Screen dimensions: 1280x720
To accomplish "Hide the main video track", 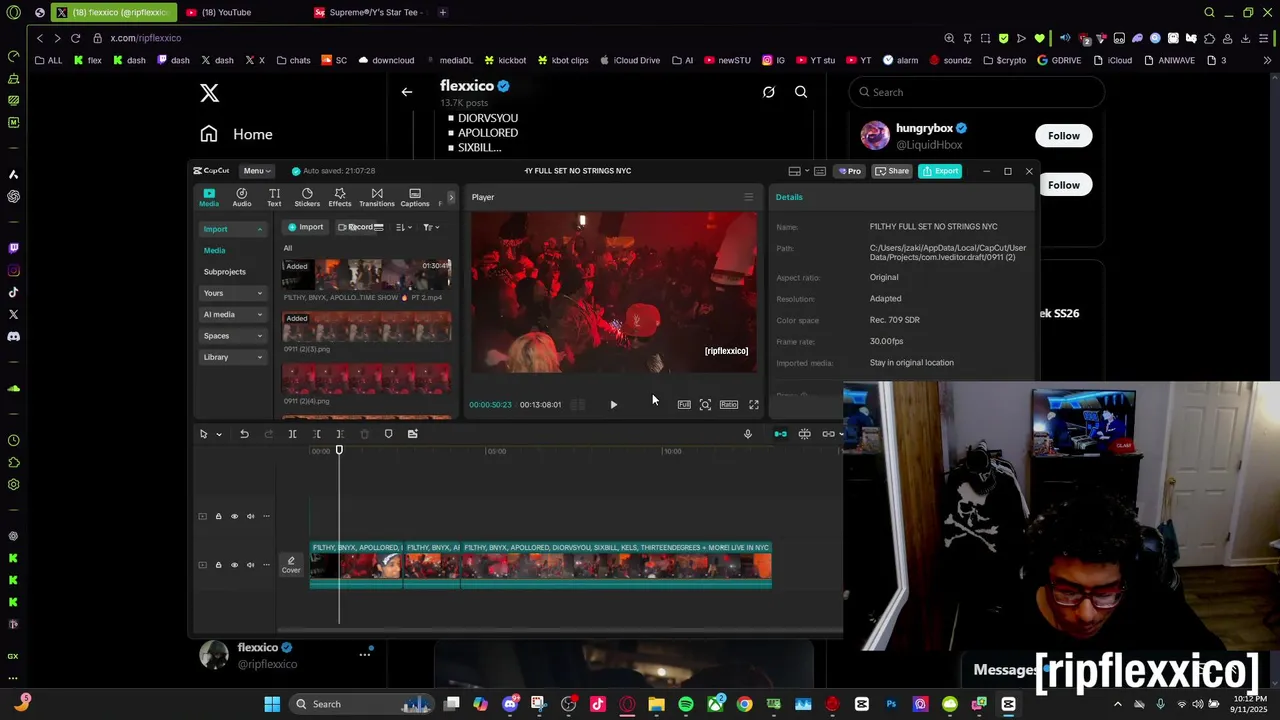I will click(235, 565).
